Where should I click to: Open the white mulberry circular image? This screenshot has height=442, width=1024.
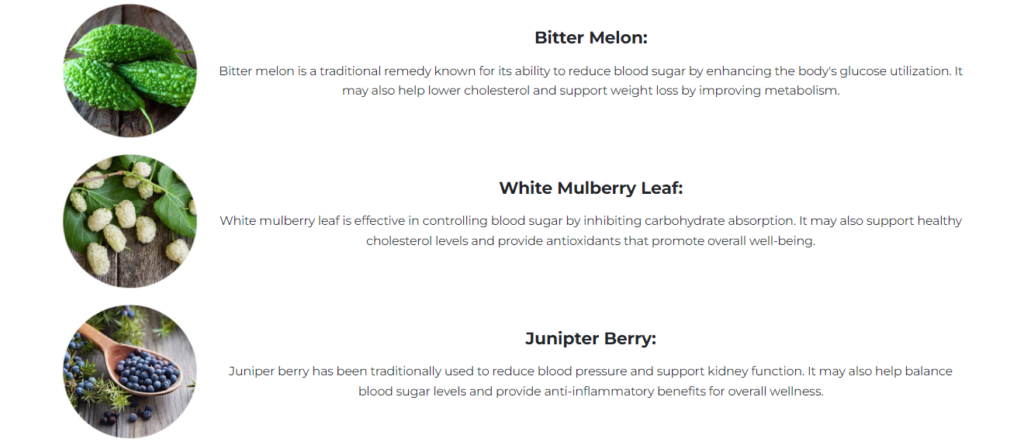click(129, 221)
